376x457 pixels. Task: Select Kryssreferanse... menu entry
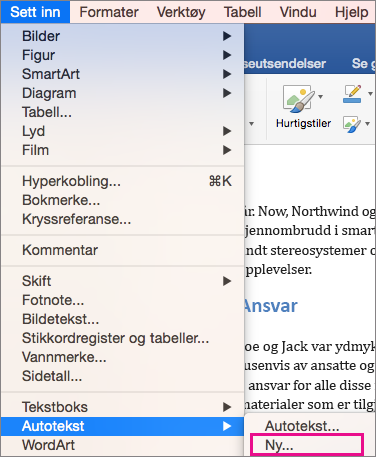[122, 219]
